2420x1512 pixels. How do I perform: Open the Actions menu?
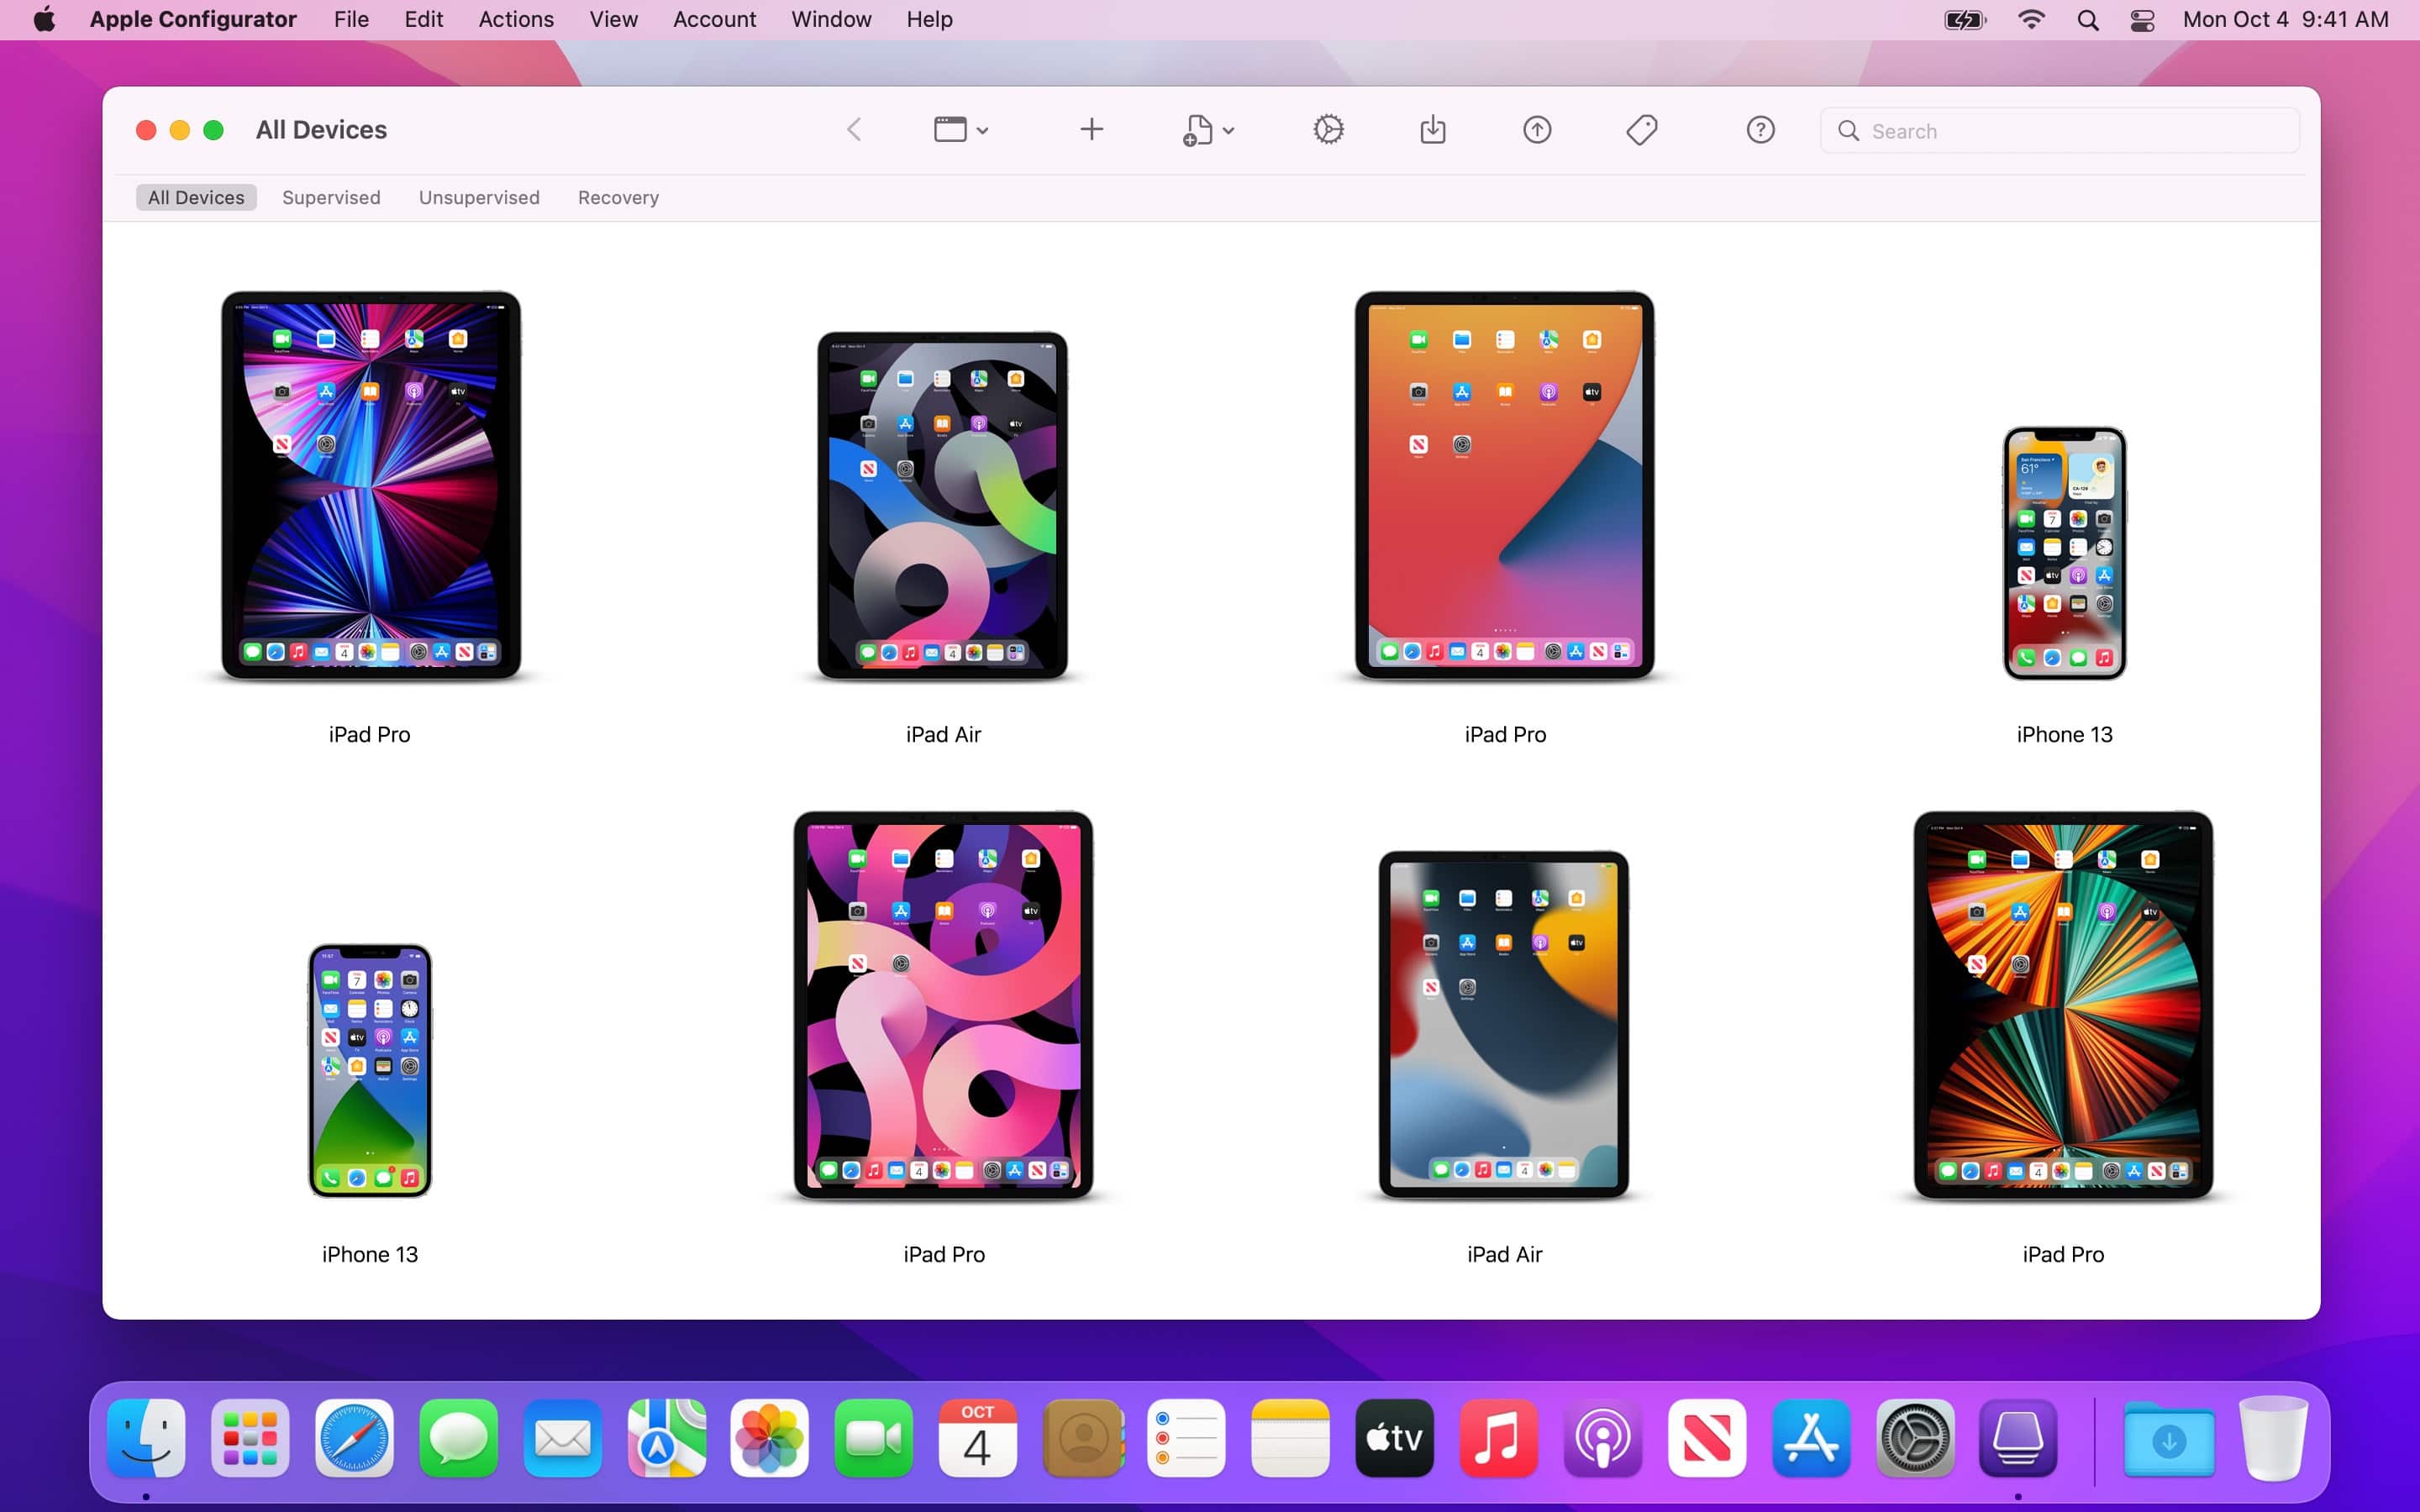click(515, 19)
